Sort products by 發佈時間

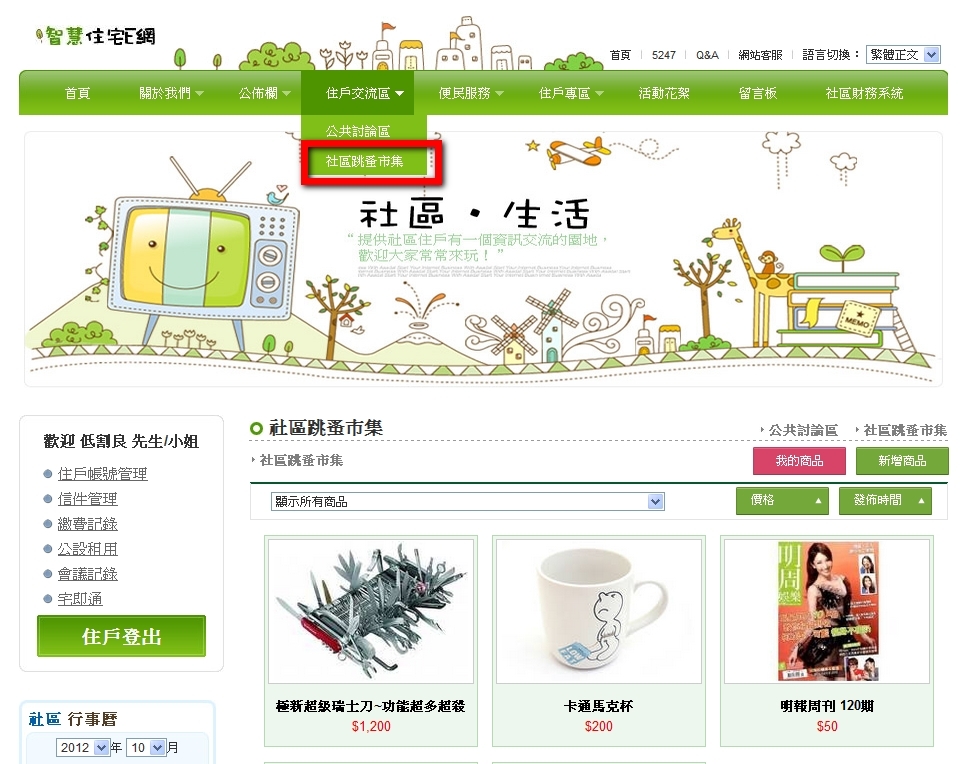[885, 500]
